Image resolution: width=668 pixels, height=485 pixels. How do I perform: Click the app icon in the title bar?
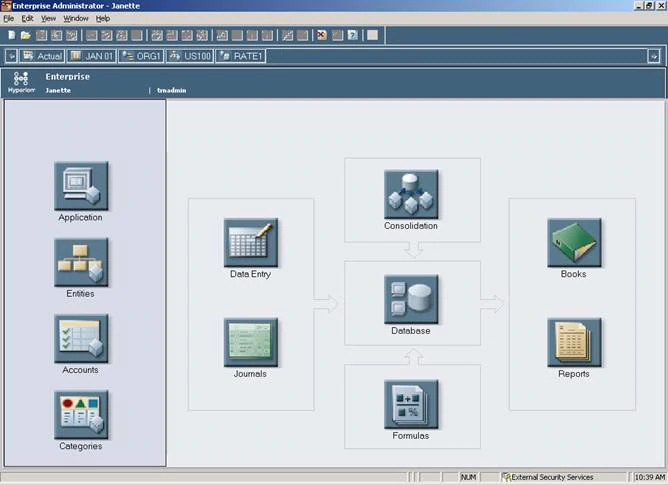tap(6, 6)
